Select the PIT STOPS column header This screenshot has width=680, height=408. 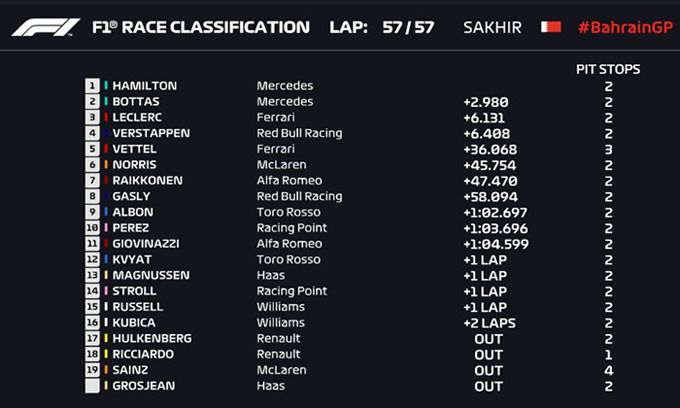(608, 69)
